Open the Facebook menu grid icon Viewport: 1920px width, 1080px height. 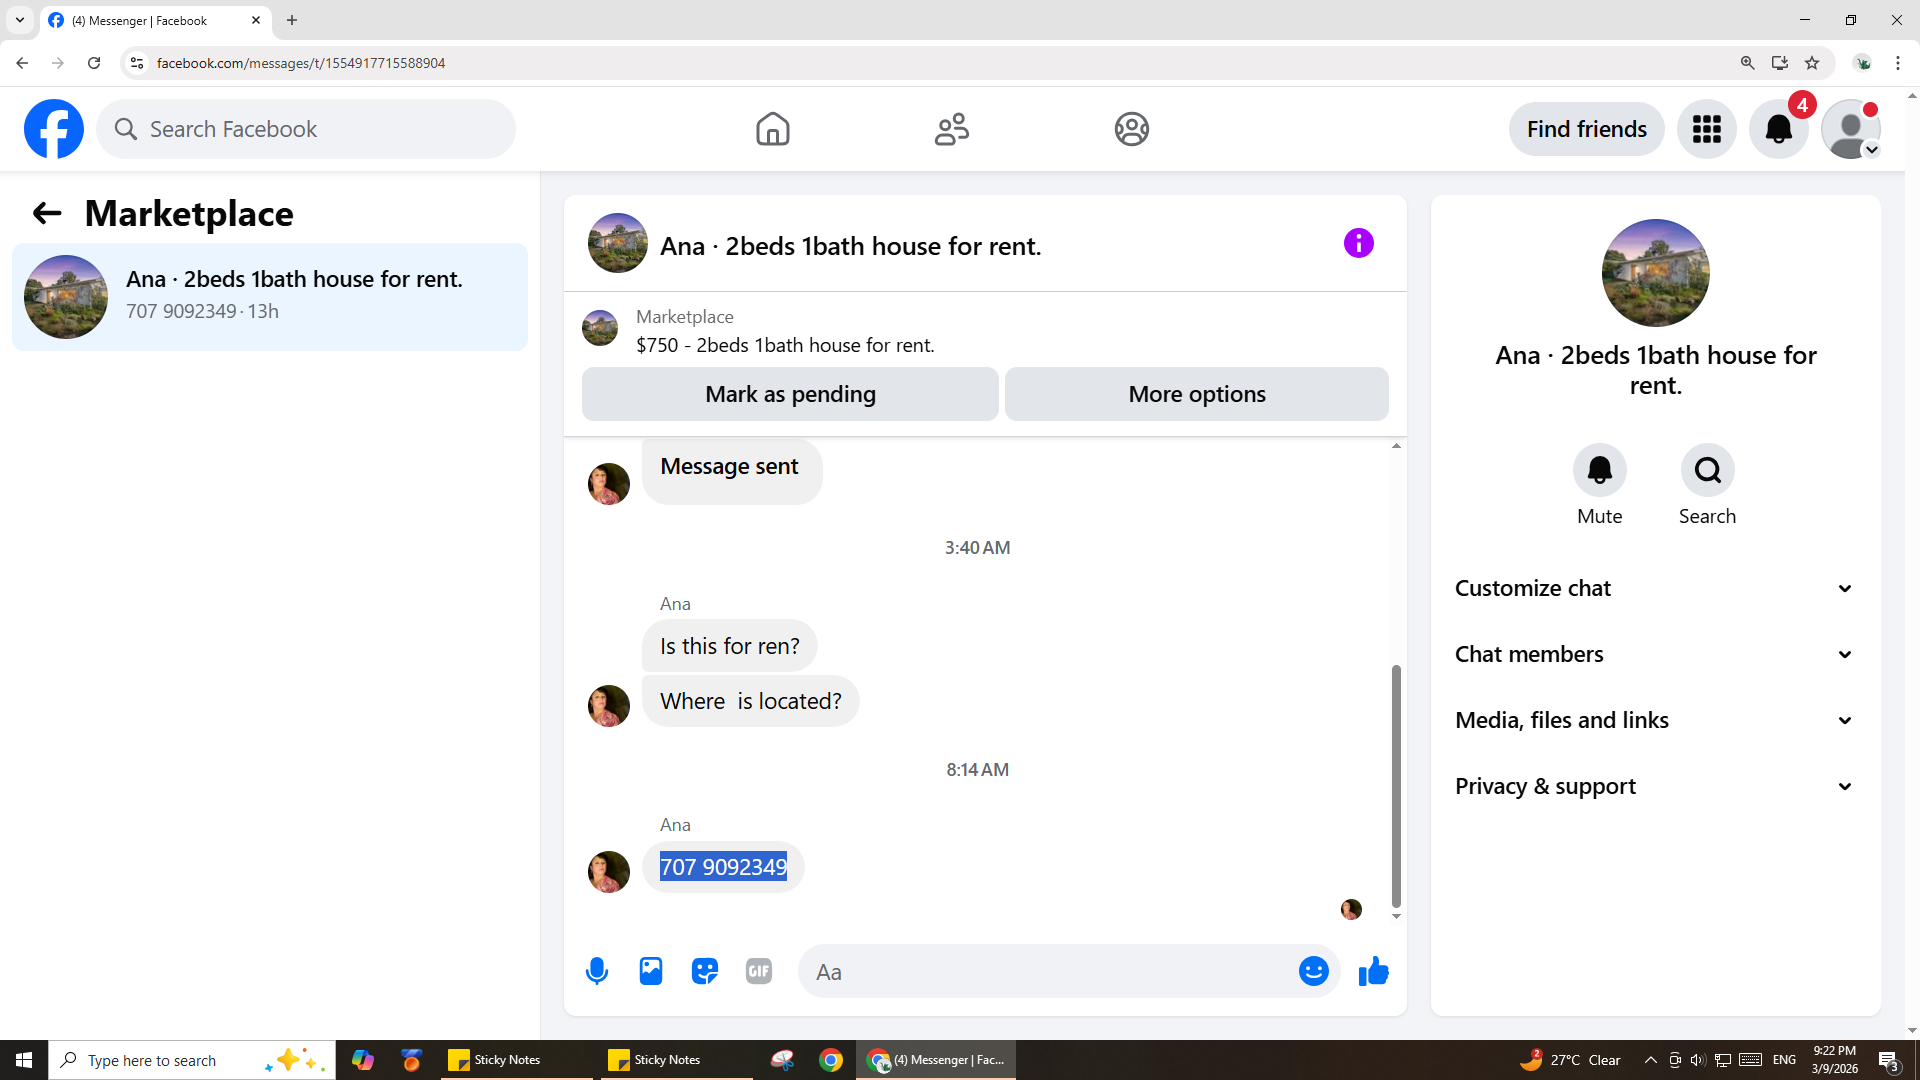coord(1706,129)
